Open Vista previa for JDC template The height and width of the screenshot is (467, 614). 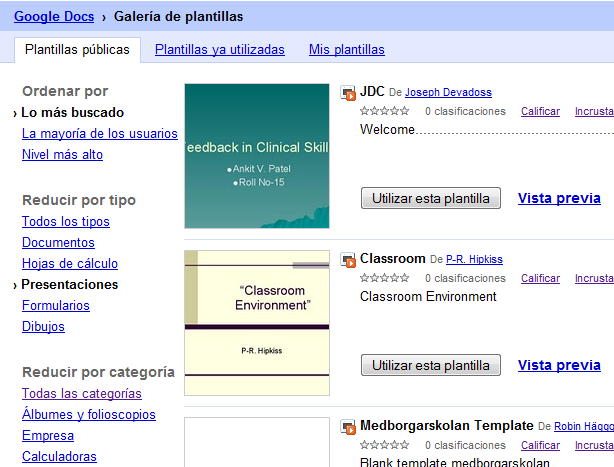(x=559, y=198)
